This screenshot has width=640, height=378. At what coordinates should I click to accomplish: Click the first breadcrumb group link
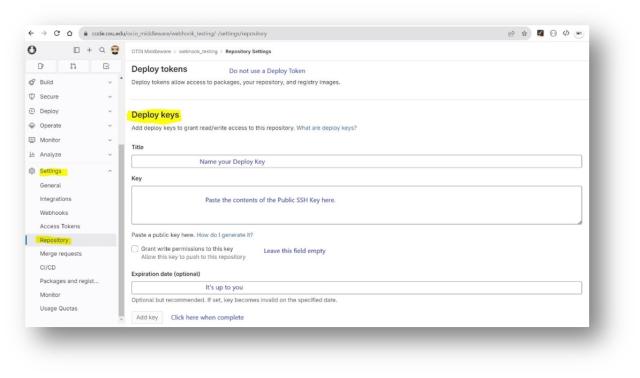151,51
